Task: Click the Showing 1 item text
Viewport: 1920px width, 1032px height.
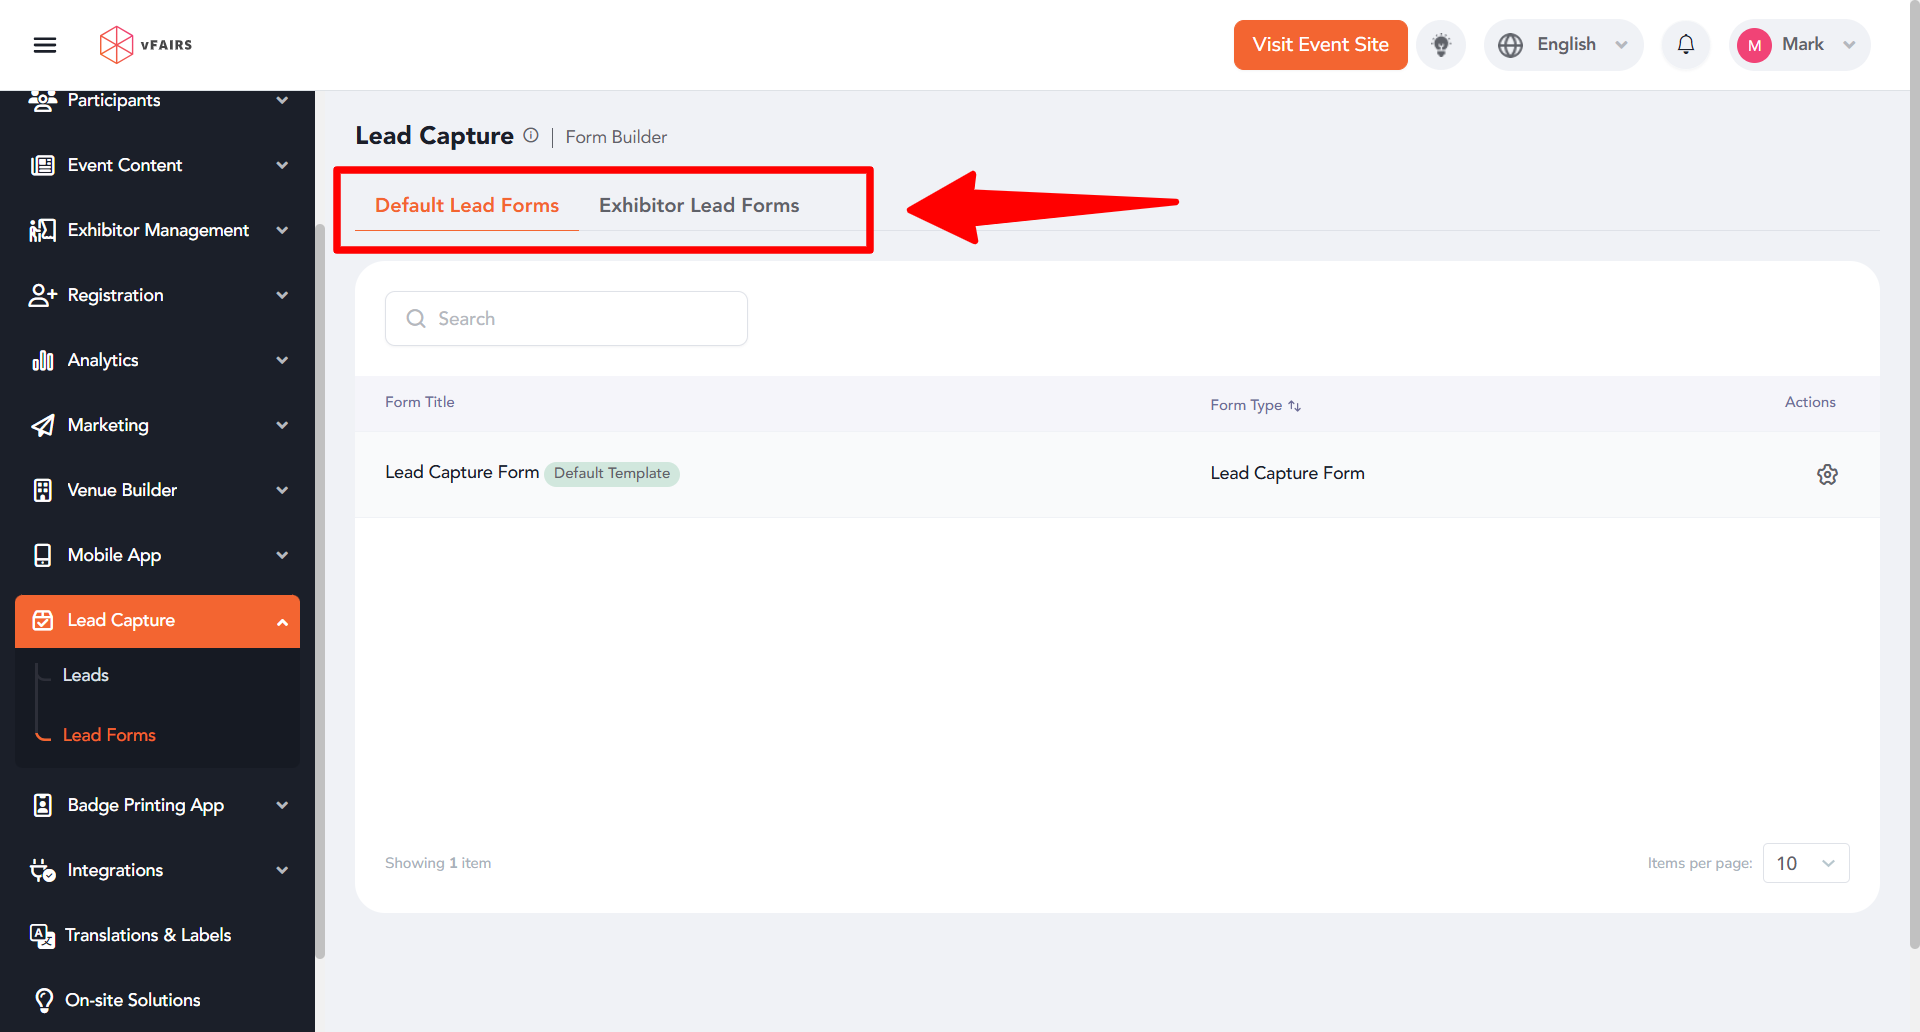Action: (x=438, y=863)
